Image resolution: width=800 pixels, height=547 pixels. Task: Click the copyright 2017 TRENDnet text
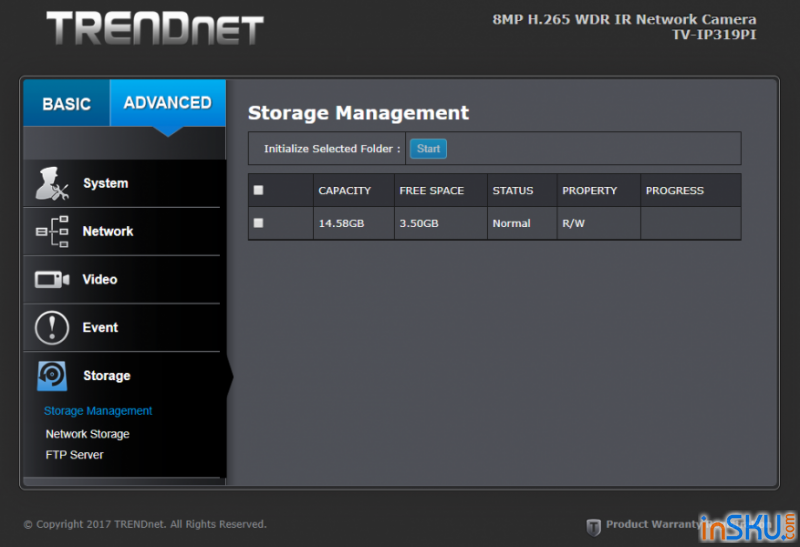(x=145, y=524)
